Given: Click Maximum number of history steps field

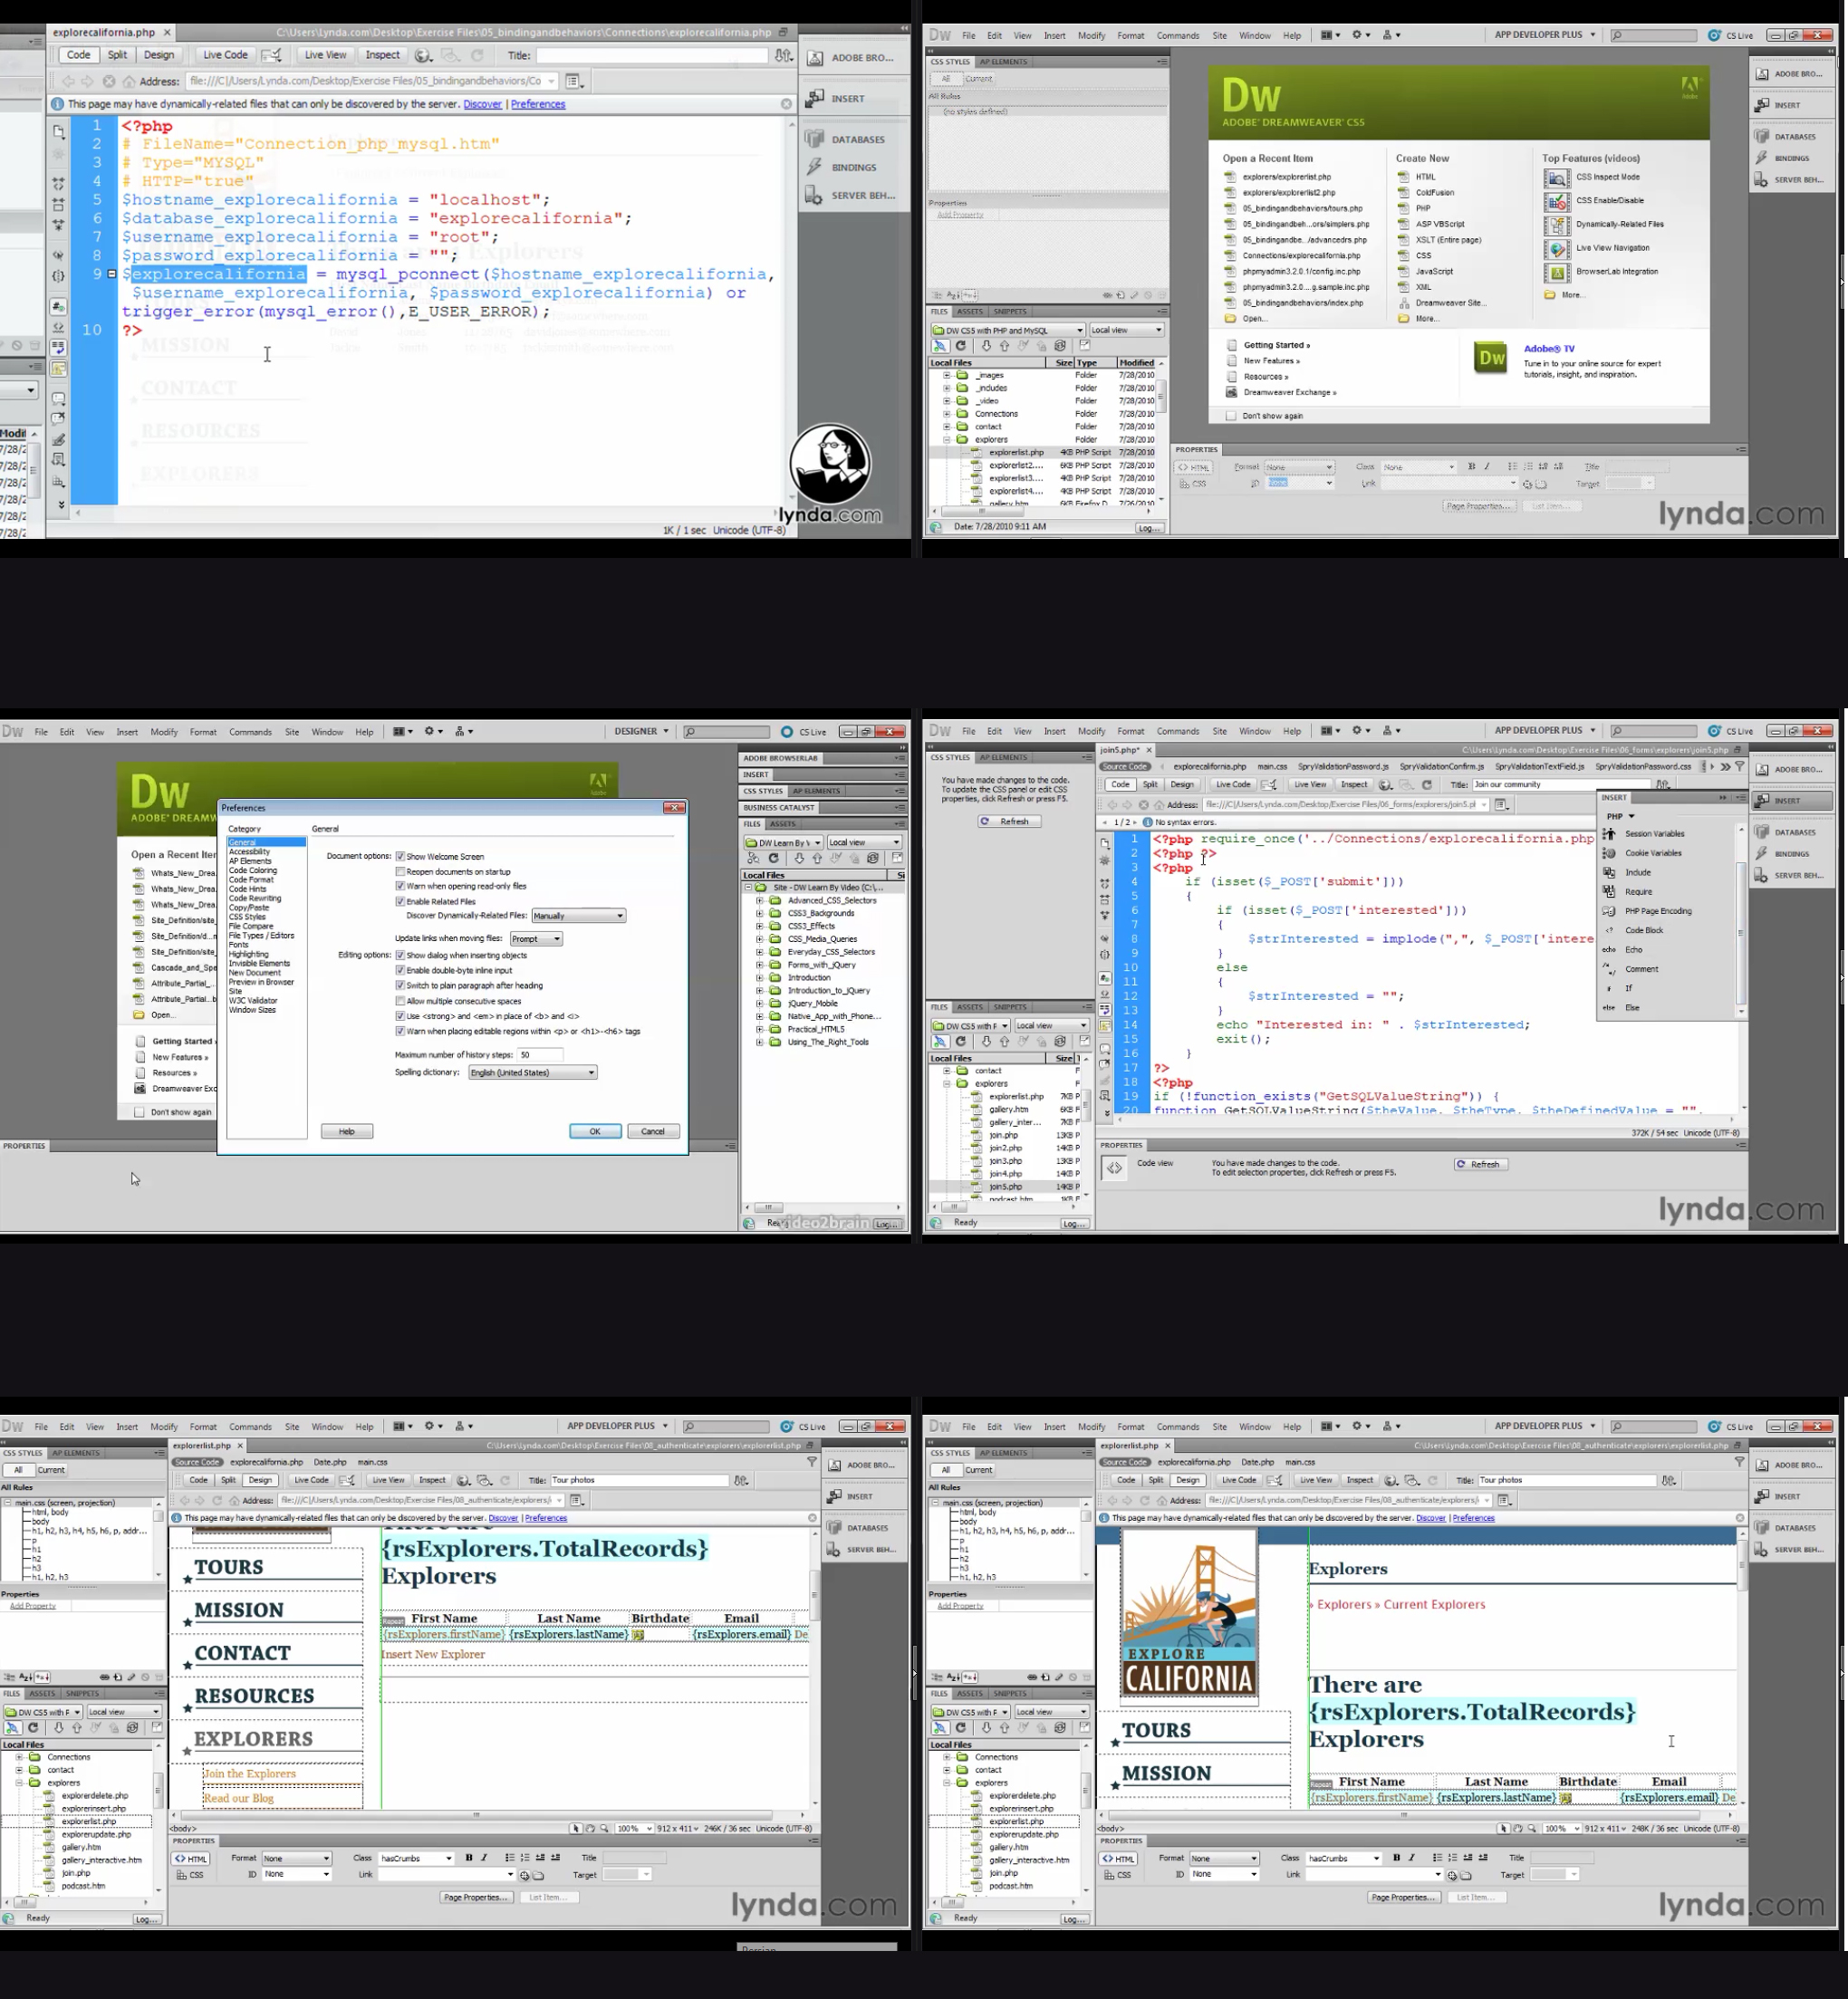Looking at the screenshot, I should (540, 1054).
